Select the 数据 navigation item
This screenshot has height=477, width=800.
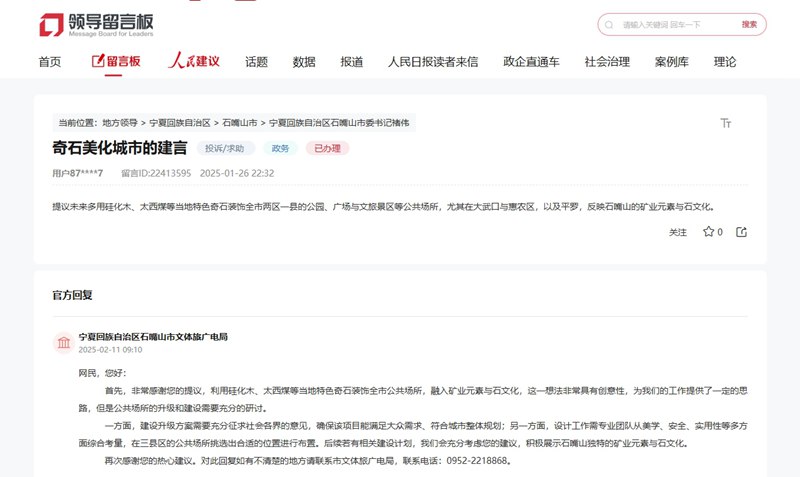click(x=304, y=61)
